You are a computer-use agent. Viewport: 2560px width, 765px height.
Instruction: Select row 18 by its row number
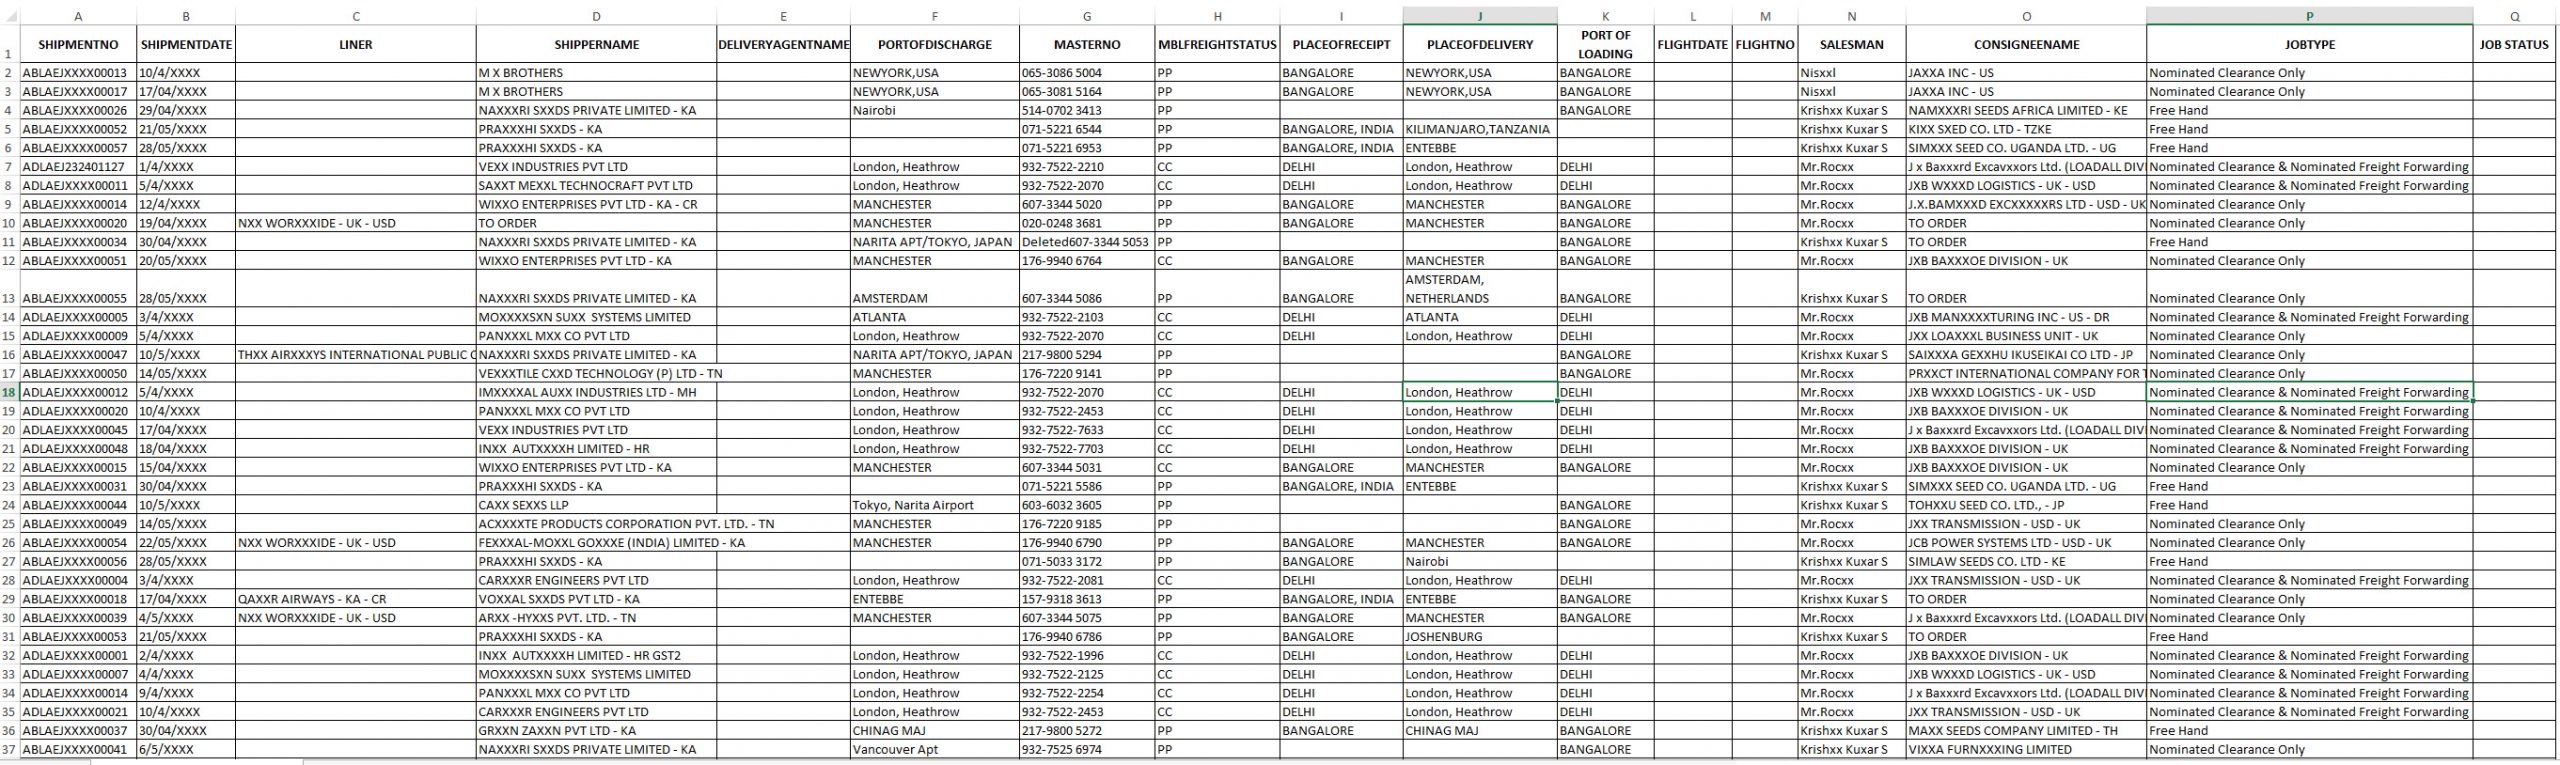click(x=9, y=393)
